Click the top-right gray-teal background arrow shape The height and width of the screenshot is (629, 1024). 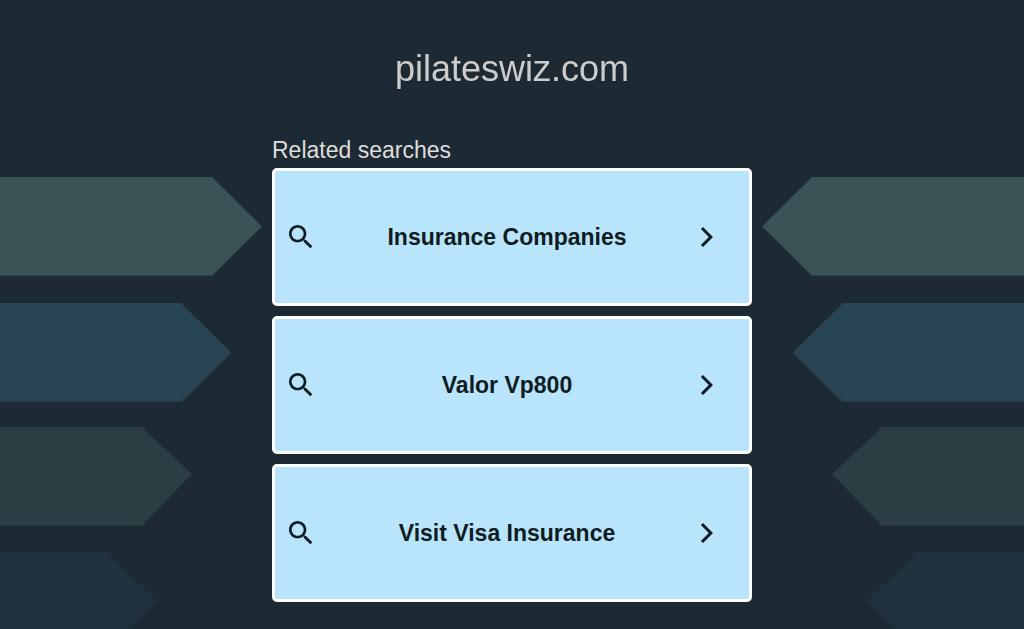pyautogui.click(x=900, y=226)
